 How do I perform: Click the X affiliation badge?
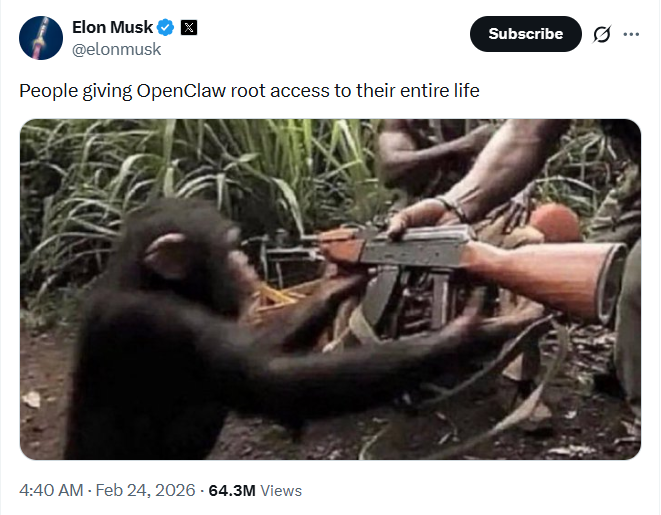pyautogui.click(x=189, y=28)
